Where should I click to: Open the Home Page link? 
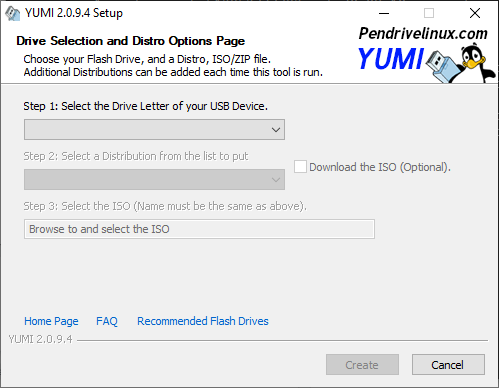[x=51, y=321]
